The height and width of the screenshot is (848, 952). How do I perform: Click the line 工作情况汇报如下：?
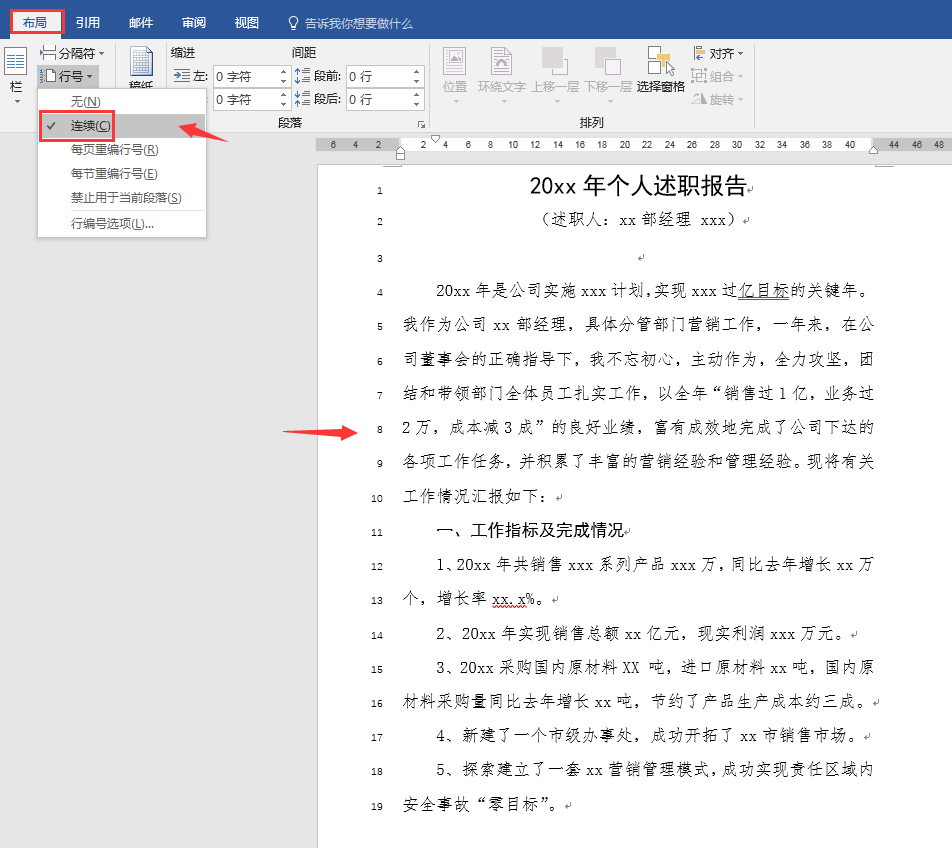point(475,497)
